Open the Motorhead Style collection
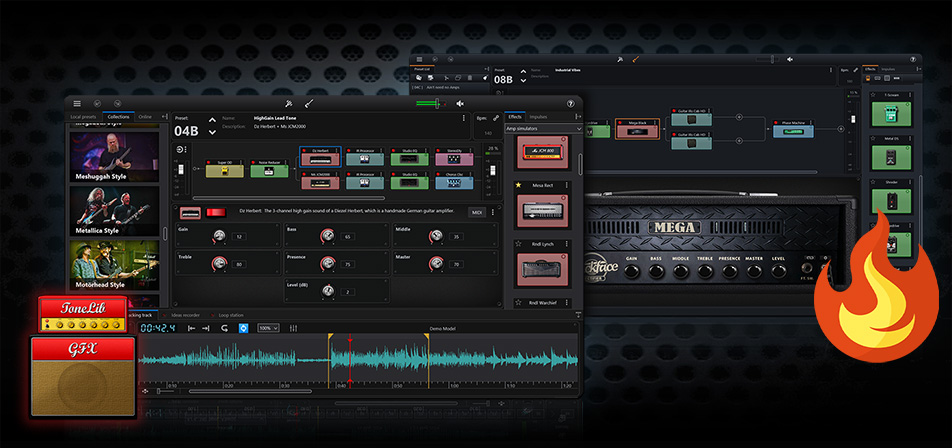952x448 pixels. [114, 265]
